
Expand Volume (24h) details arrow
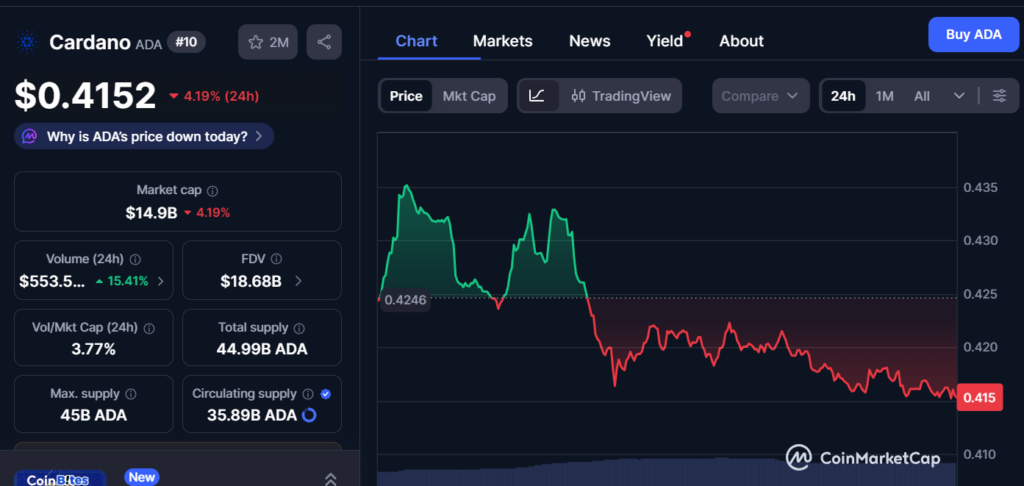[162, 281]
